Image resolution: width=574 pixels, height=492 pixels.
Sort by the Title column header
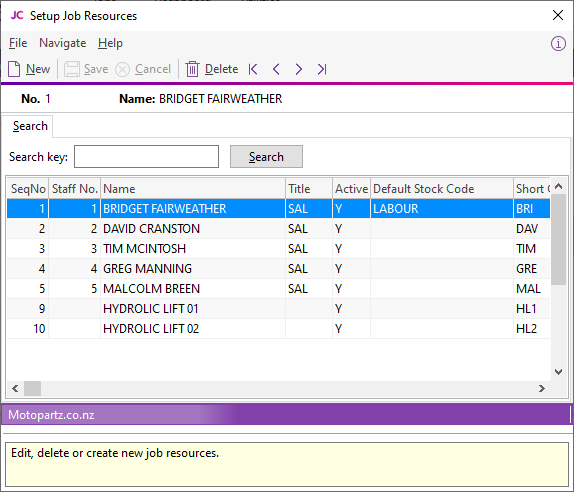[x=309, y=189]
